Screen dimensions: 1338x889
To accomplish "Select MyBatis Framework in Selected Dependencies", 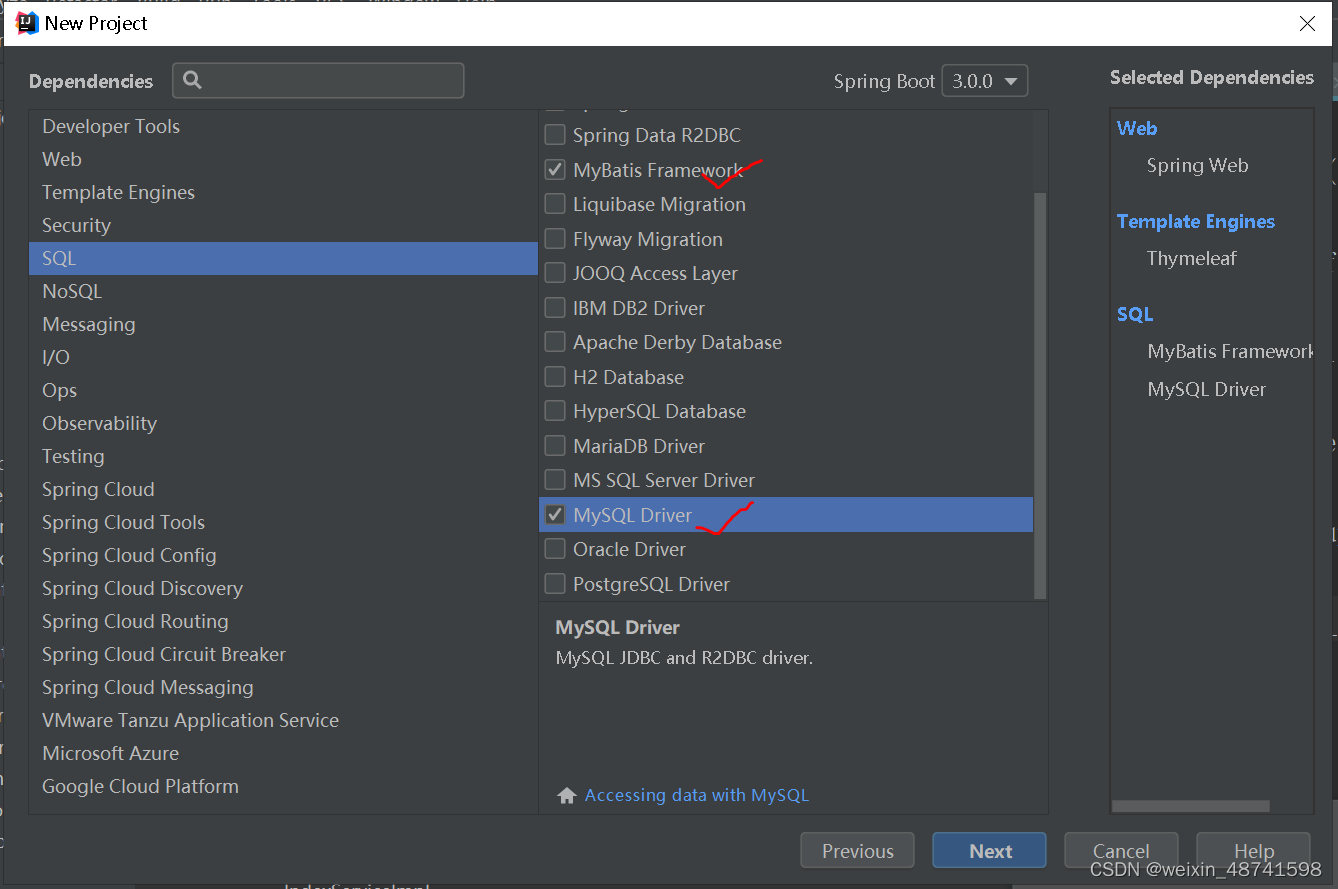I will coord(1230,351).
